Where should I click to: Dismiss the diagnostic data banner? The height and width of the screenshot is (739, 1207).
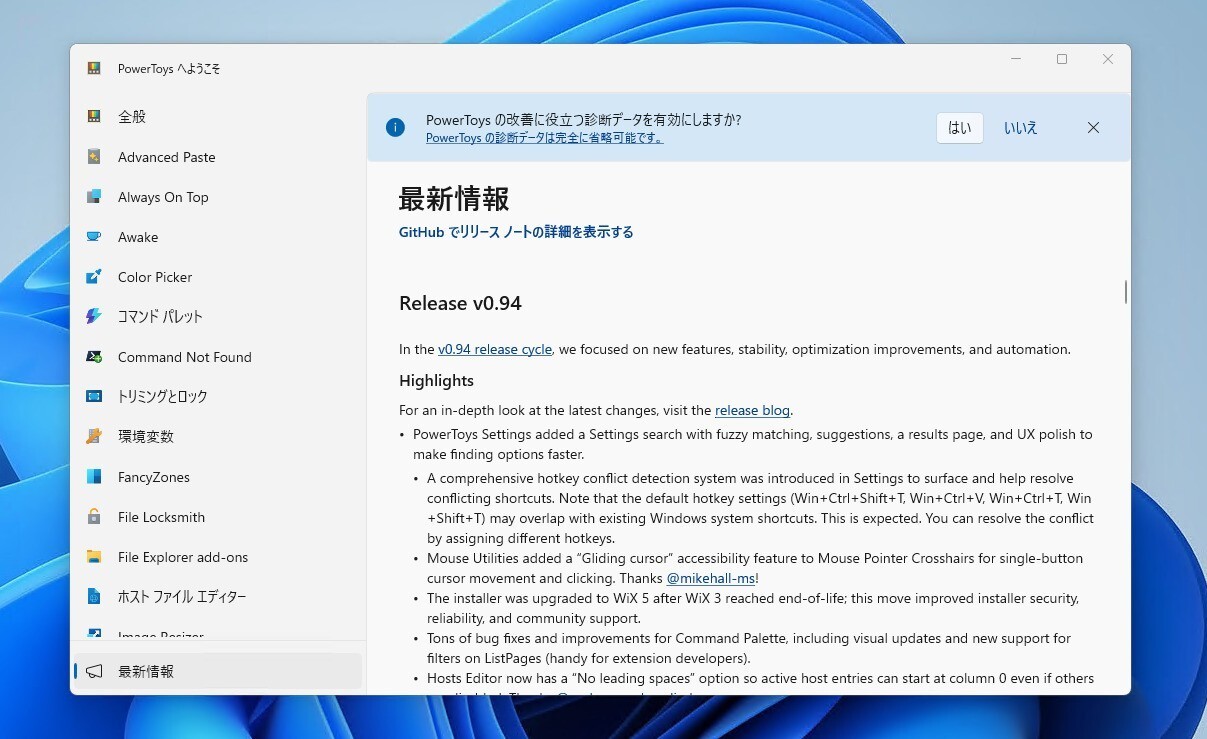(x=1093, y=128)
